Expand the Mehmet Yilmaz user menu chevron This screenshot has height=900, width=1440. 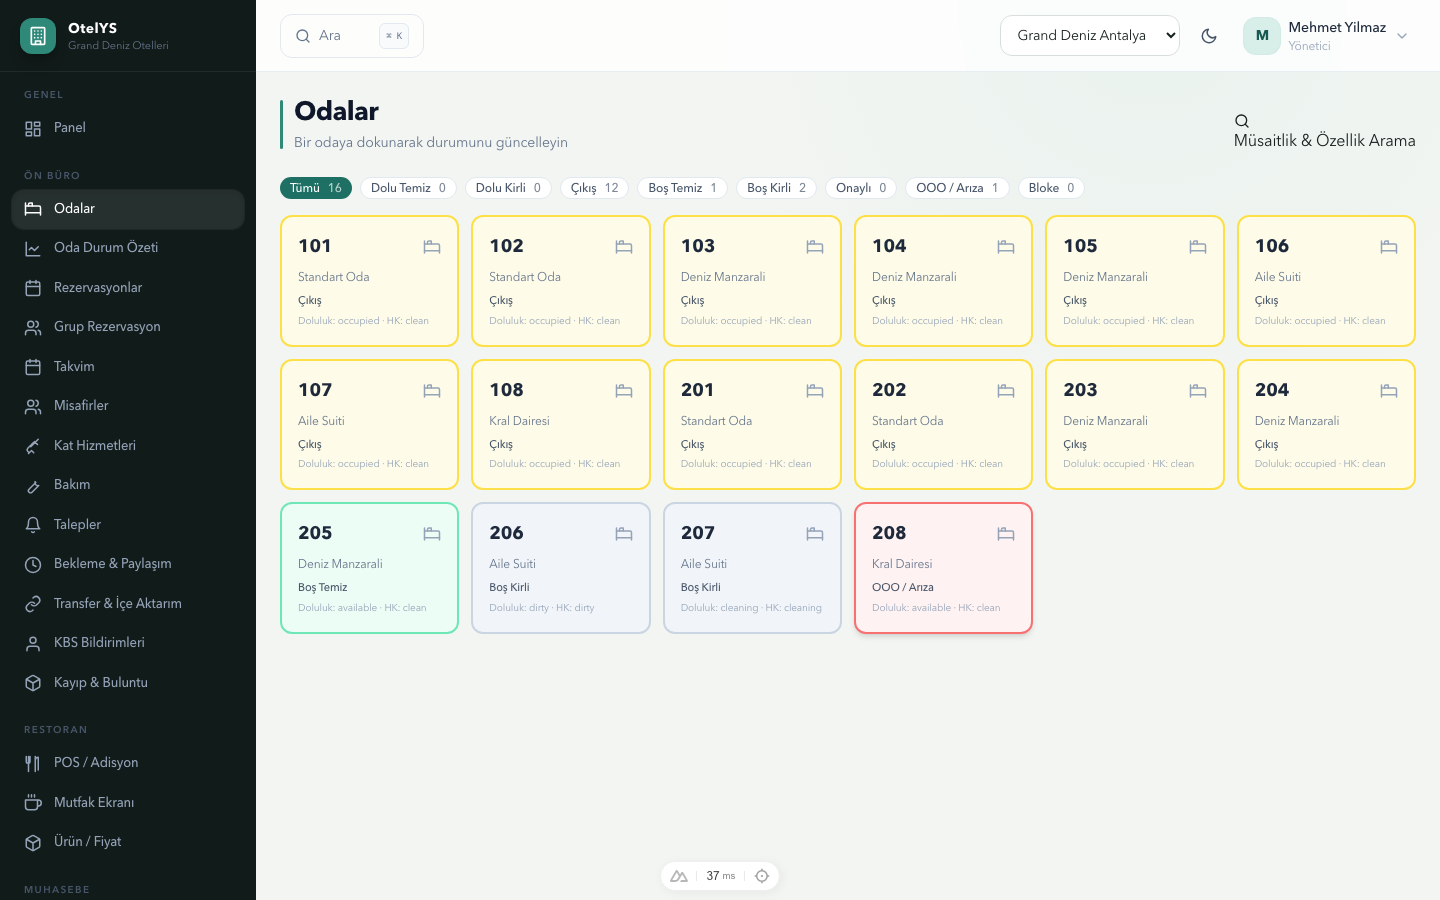[1402, 36]
